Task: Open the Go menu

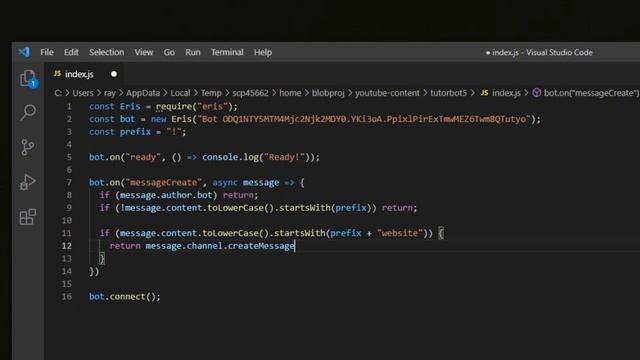Action: coord(169,52)
